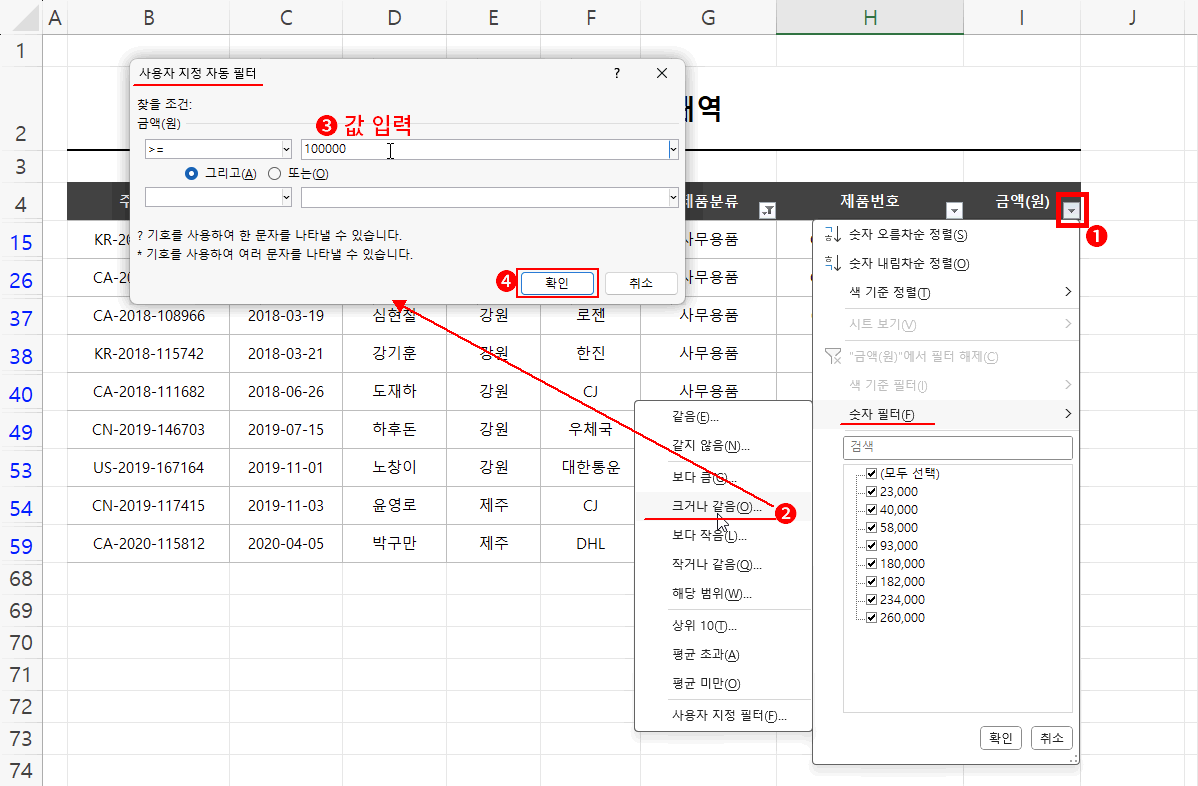Choose 상위 10 filter option
Screen dimensions: 1198x786
click(723, 626)
